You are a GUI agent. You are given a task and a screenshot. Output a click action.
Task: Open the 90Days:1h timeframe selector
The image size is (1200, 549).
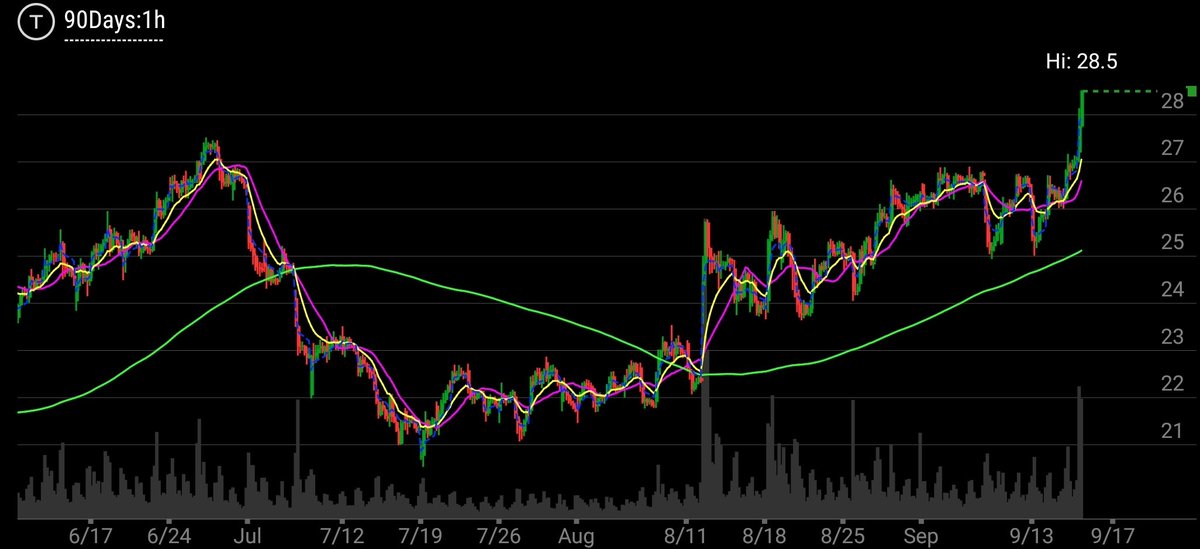coord(113,20)
